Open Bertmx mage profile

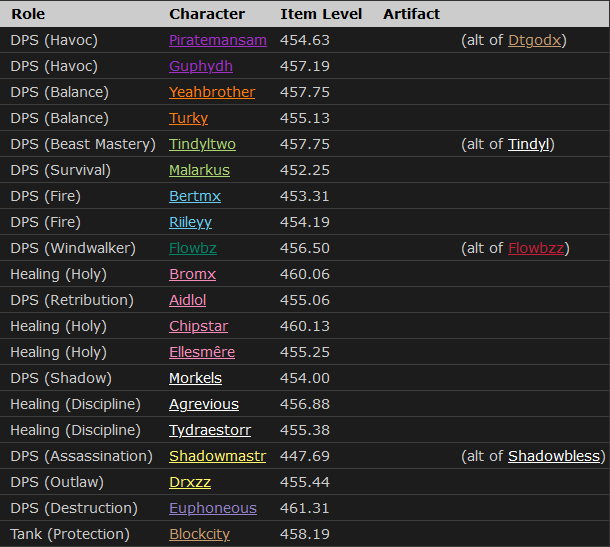click(x=194, y=196)
